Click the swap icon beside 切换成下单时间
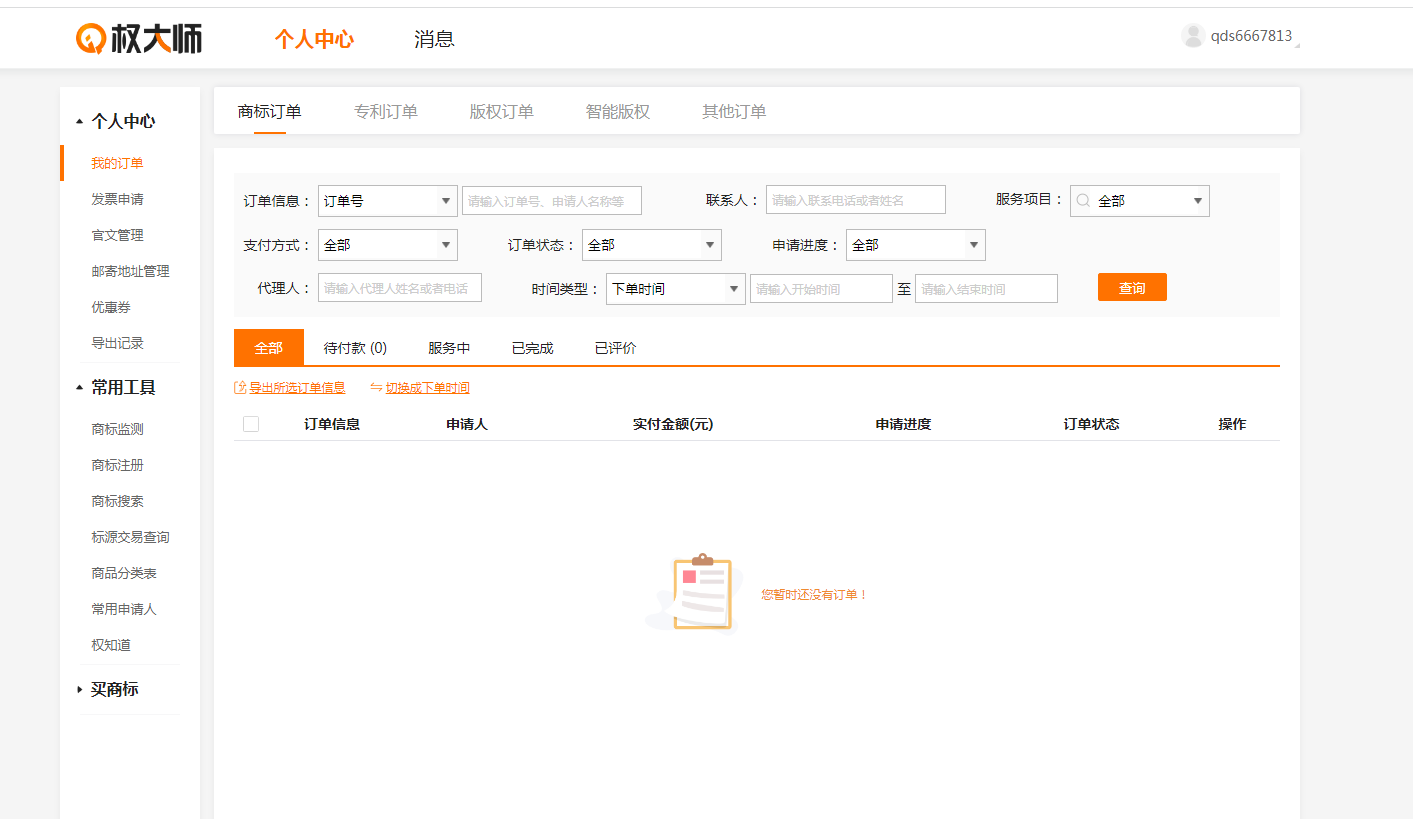 pyautogui.click(x=376, y=388)
